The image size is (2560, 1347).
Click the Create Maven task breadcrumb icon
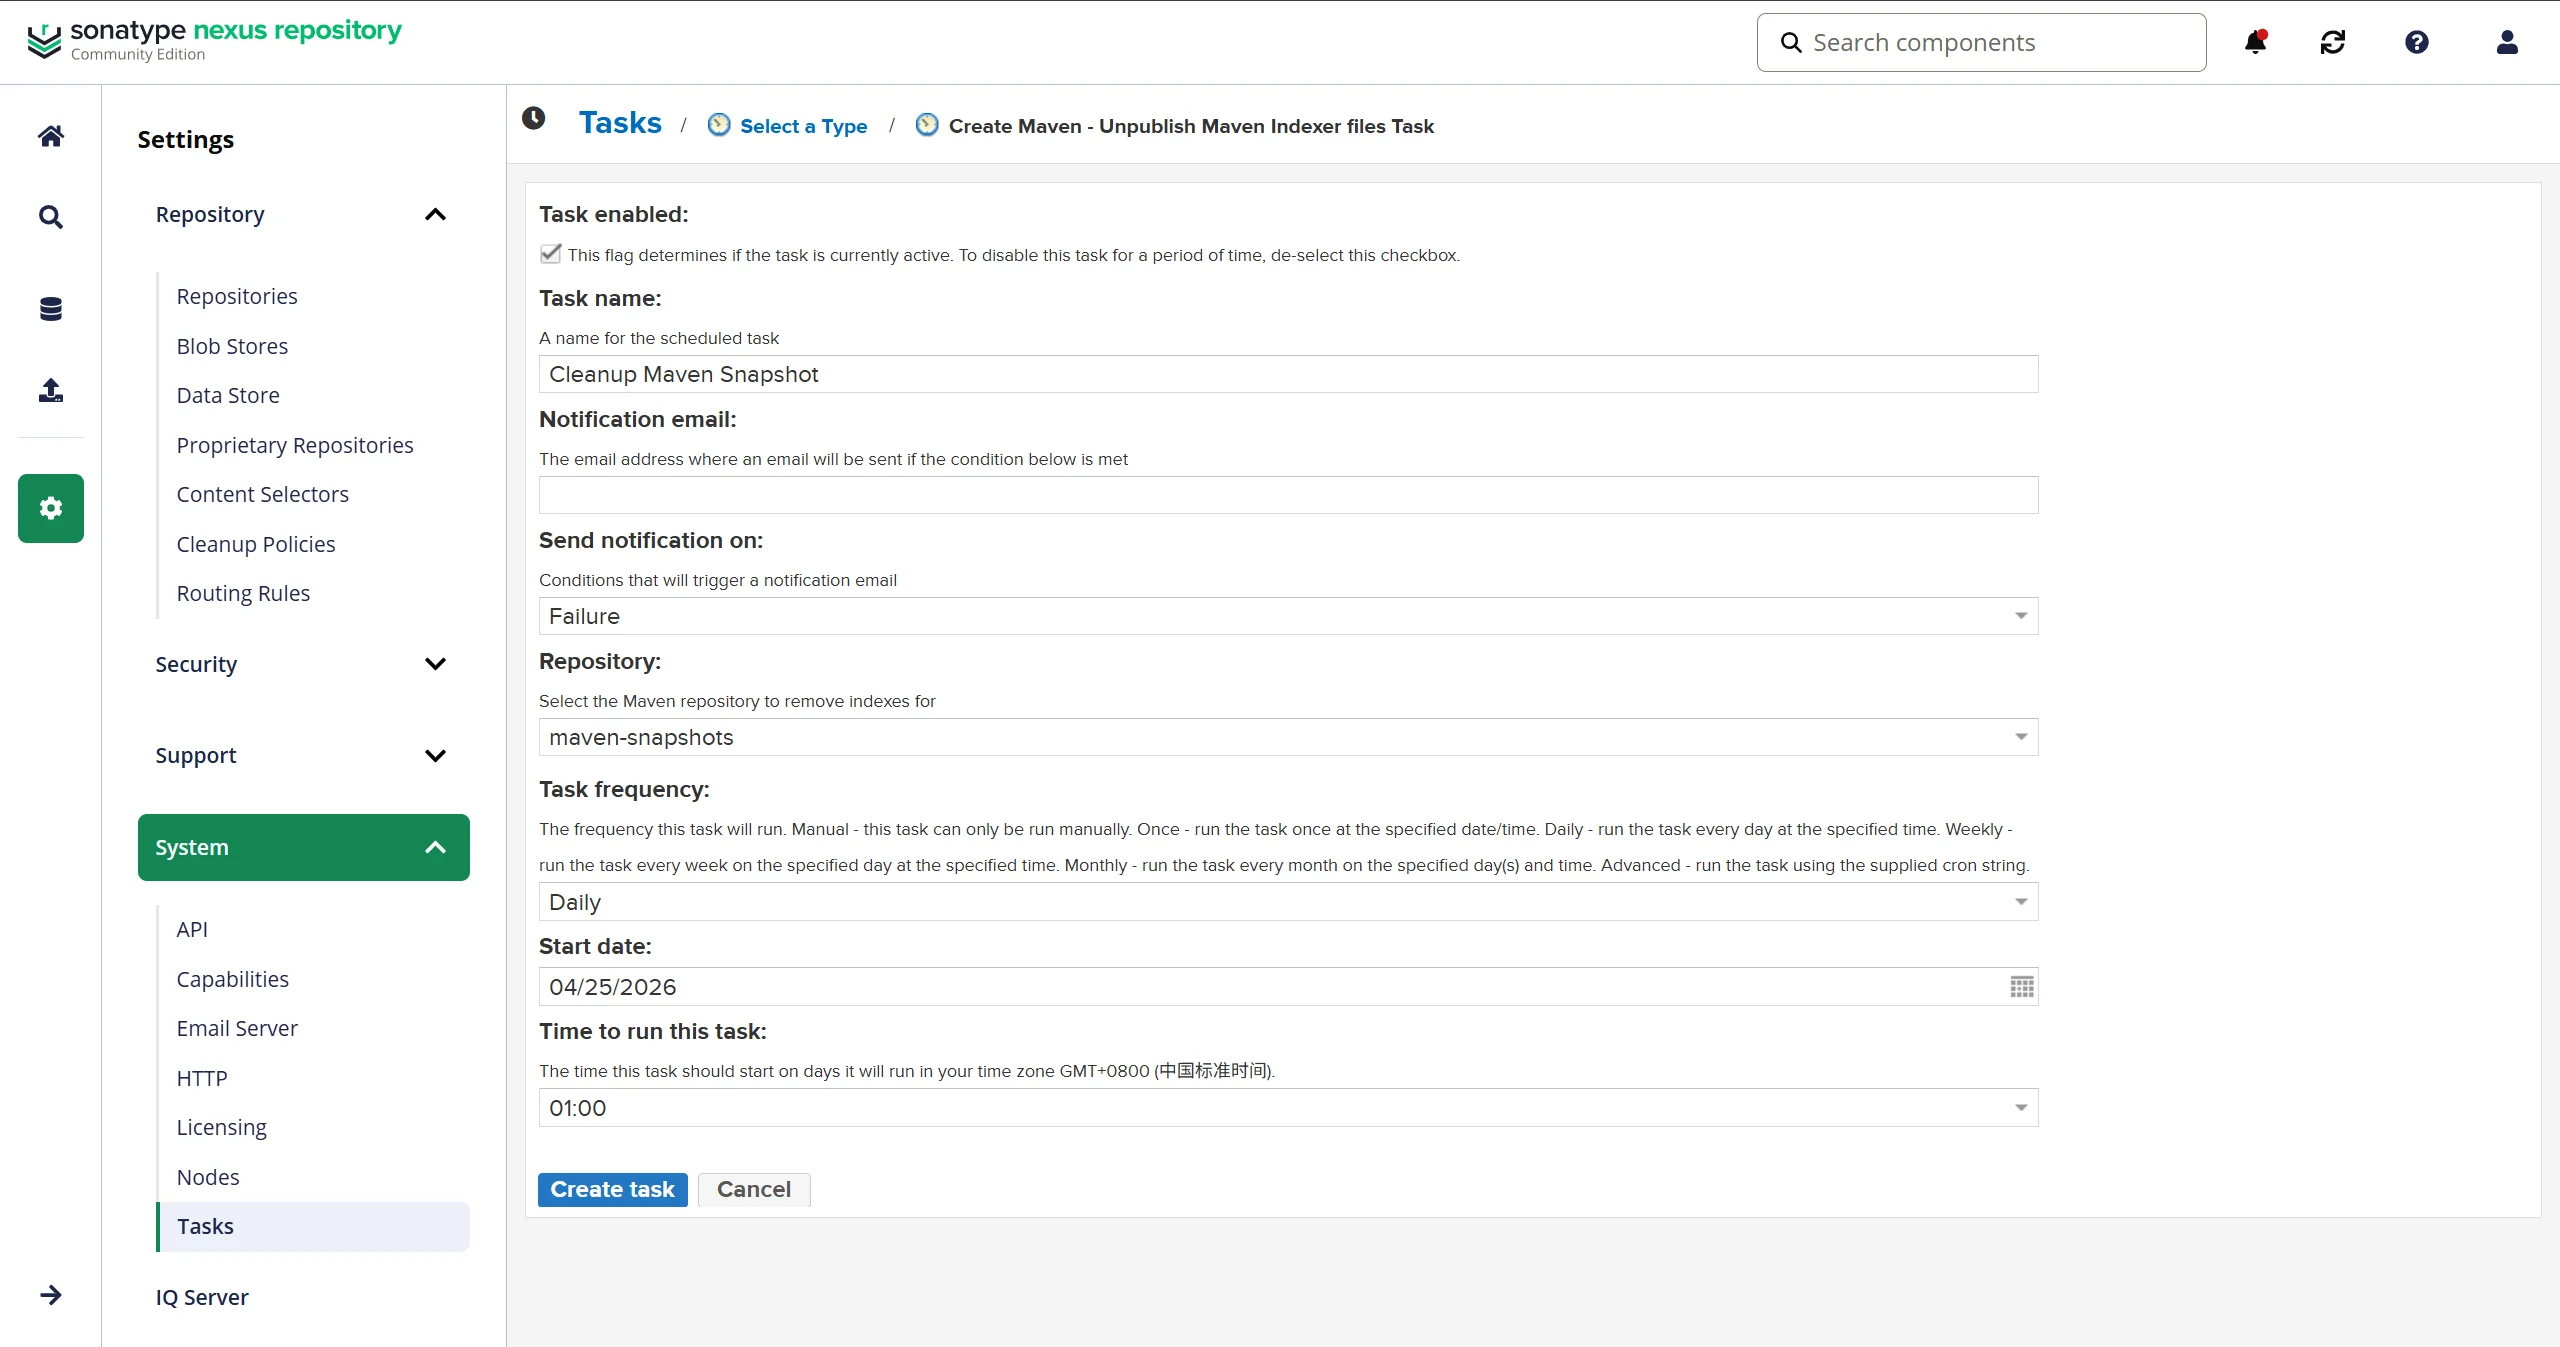click(927, 125)
